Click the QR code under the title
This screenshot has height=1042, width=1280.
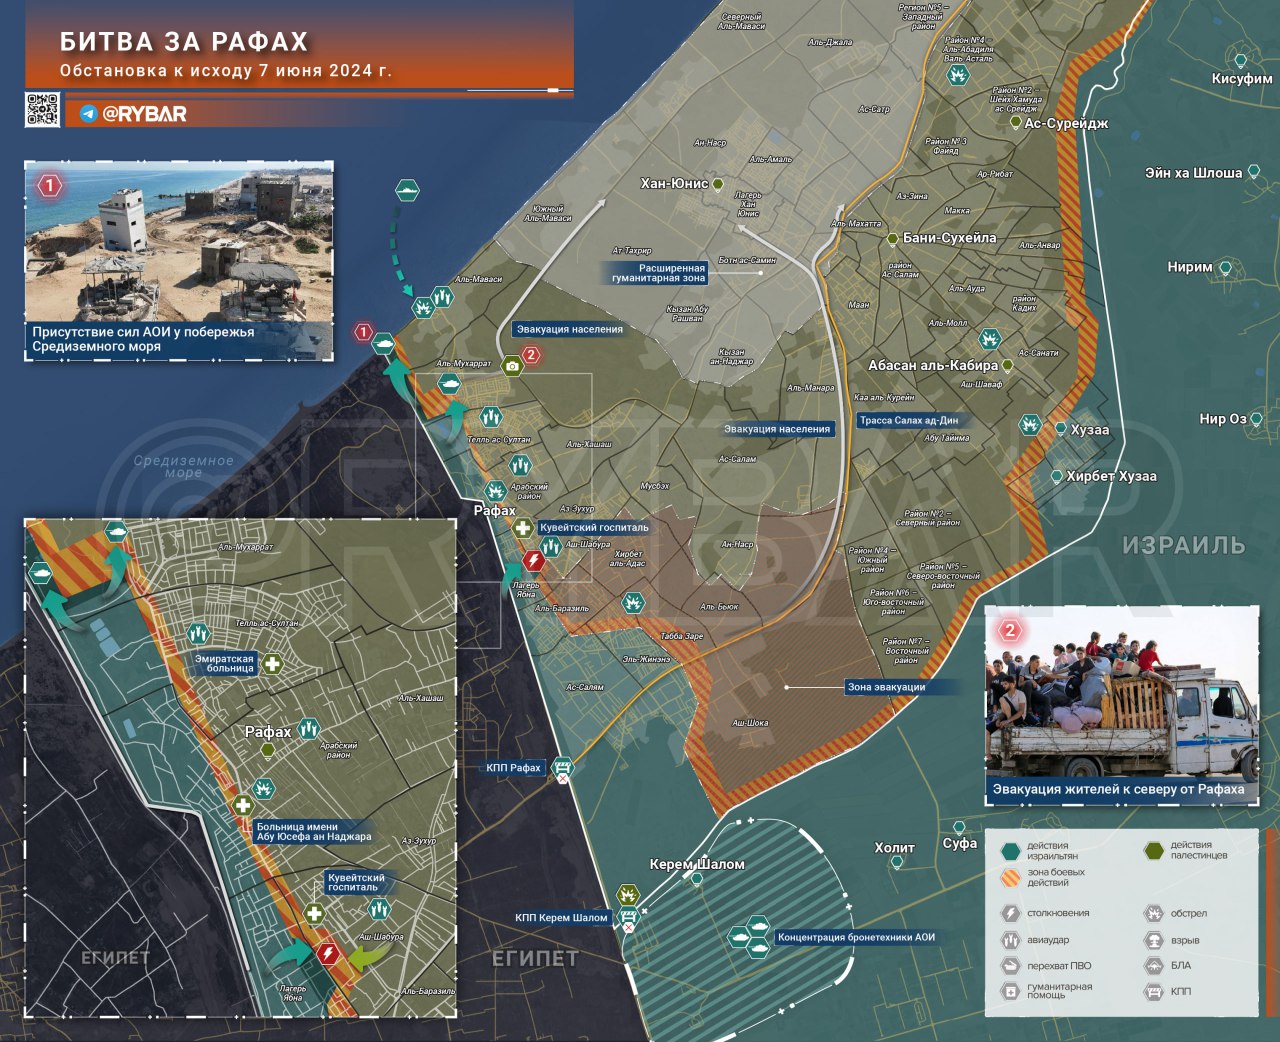pyautogui.click(x=42, y=110)
